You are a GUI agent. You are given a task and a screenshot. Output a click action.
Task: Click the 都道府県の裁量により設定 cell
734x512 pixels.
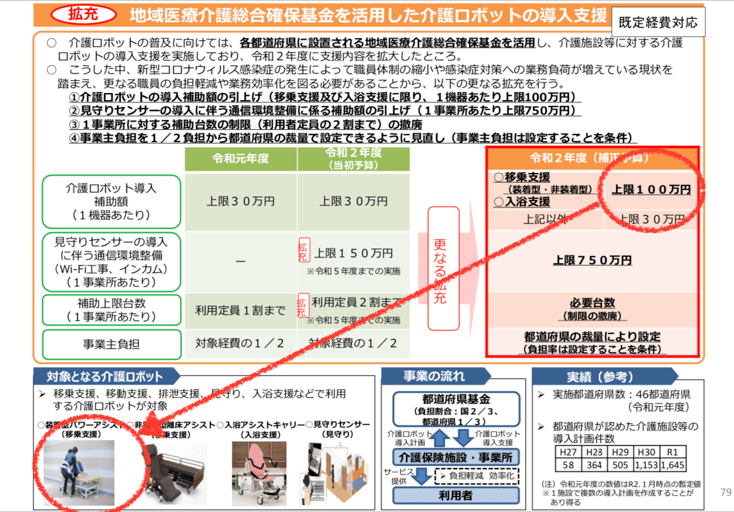592,343
